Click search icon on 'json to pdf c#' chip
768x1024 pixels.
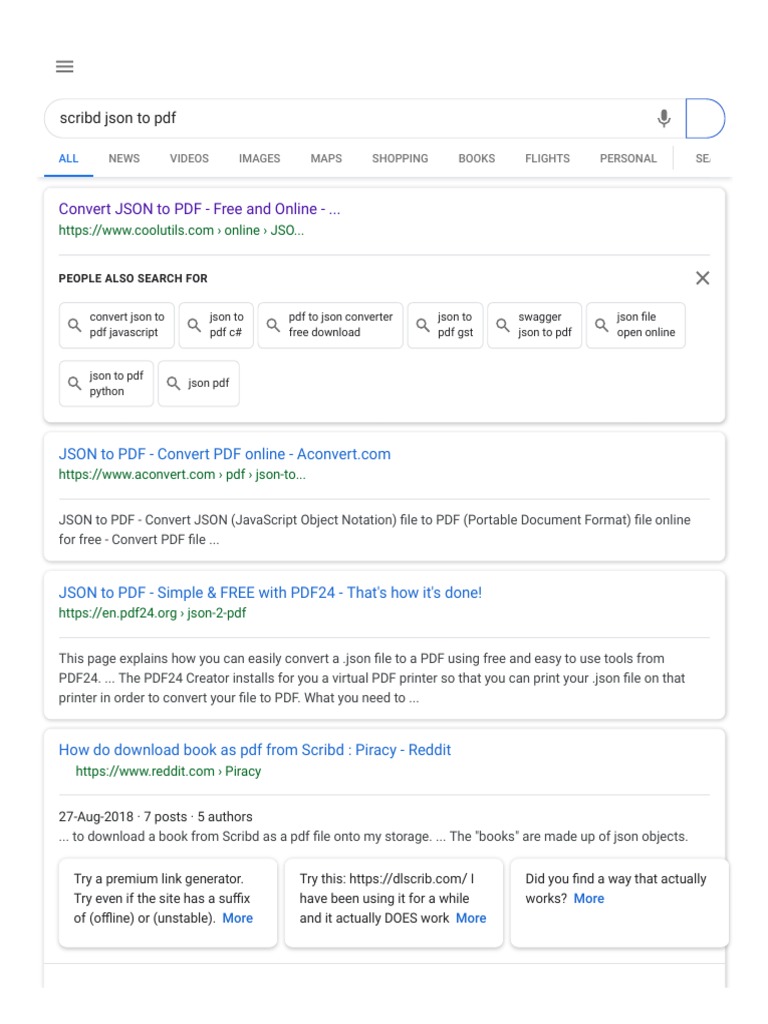click(195, 325)
